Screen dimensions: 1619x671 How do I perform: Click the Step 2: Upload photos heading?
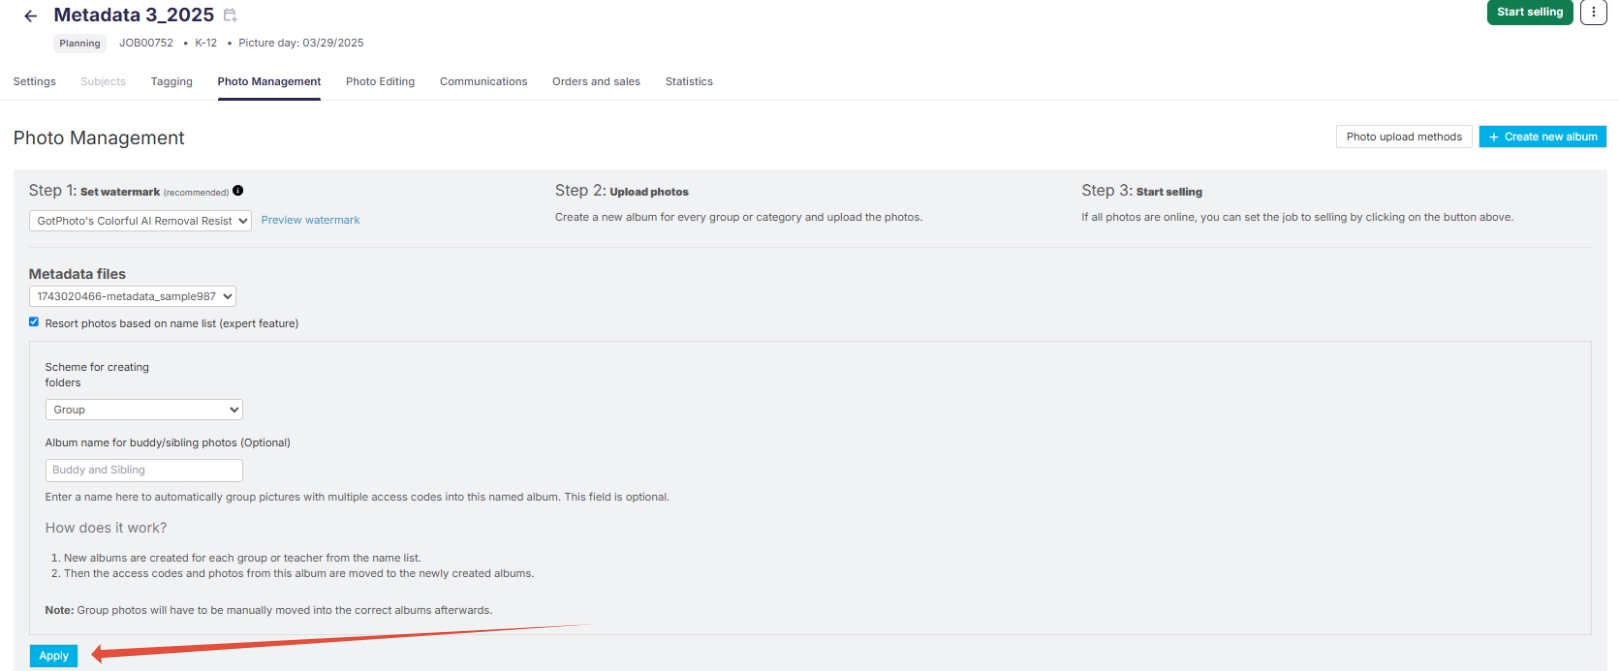point(622,191)
